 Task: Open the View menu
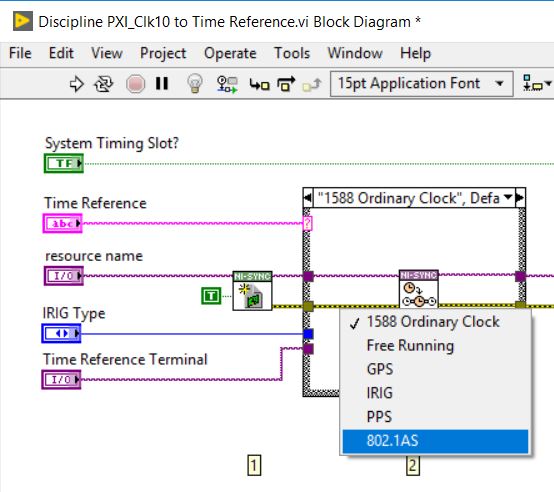107,53
